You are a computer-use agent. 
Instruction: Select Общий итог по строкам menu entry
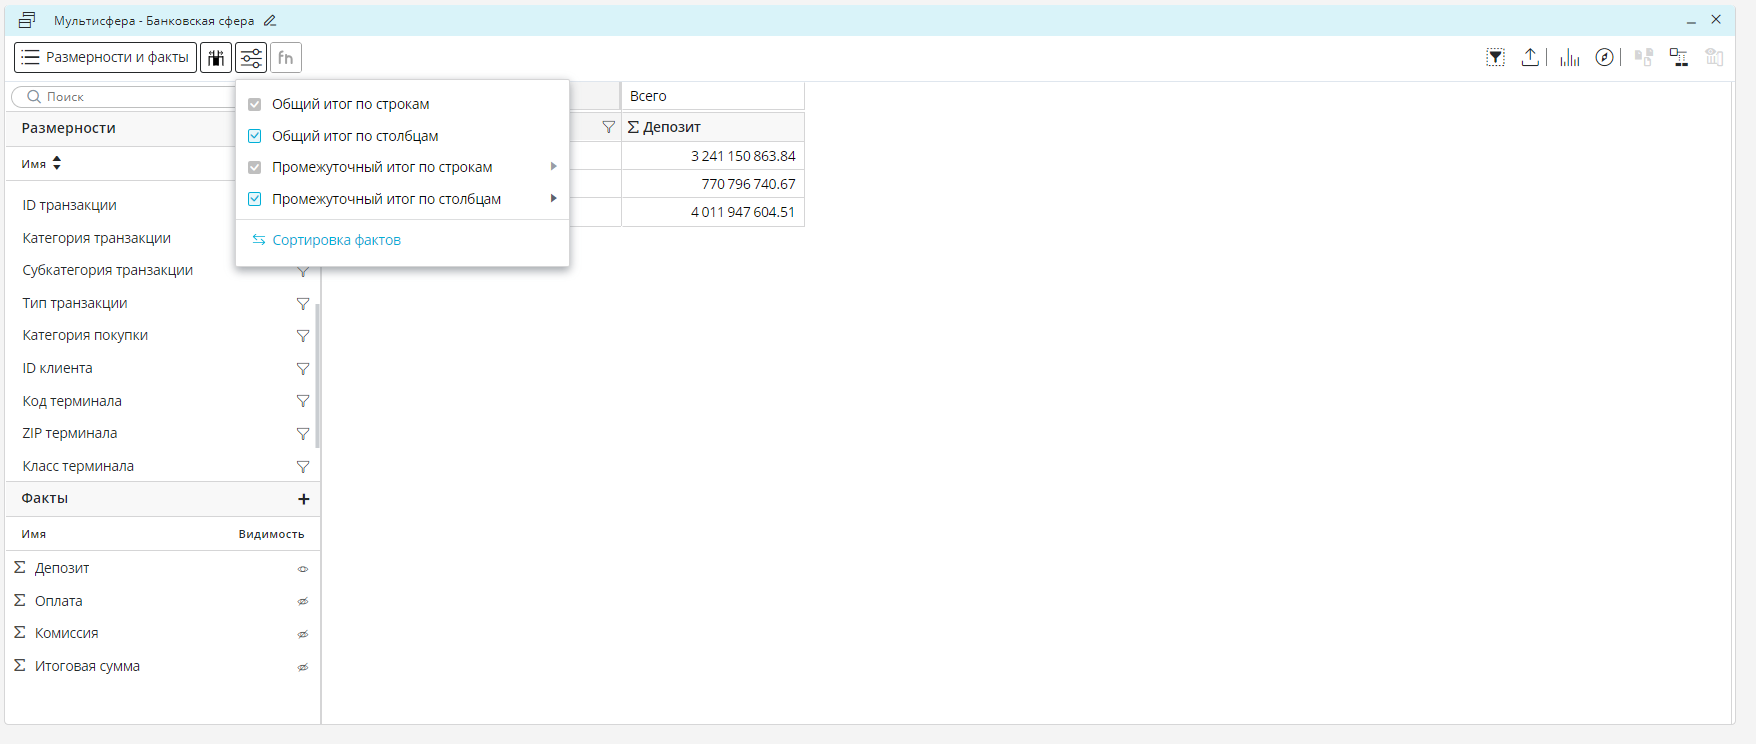coord(350,104)
